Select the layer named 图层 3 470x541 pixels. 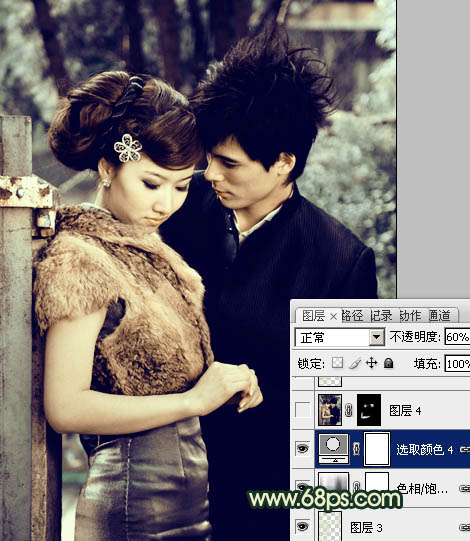point(366,527)
